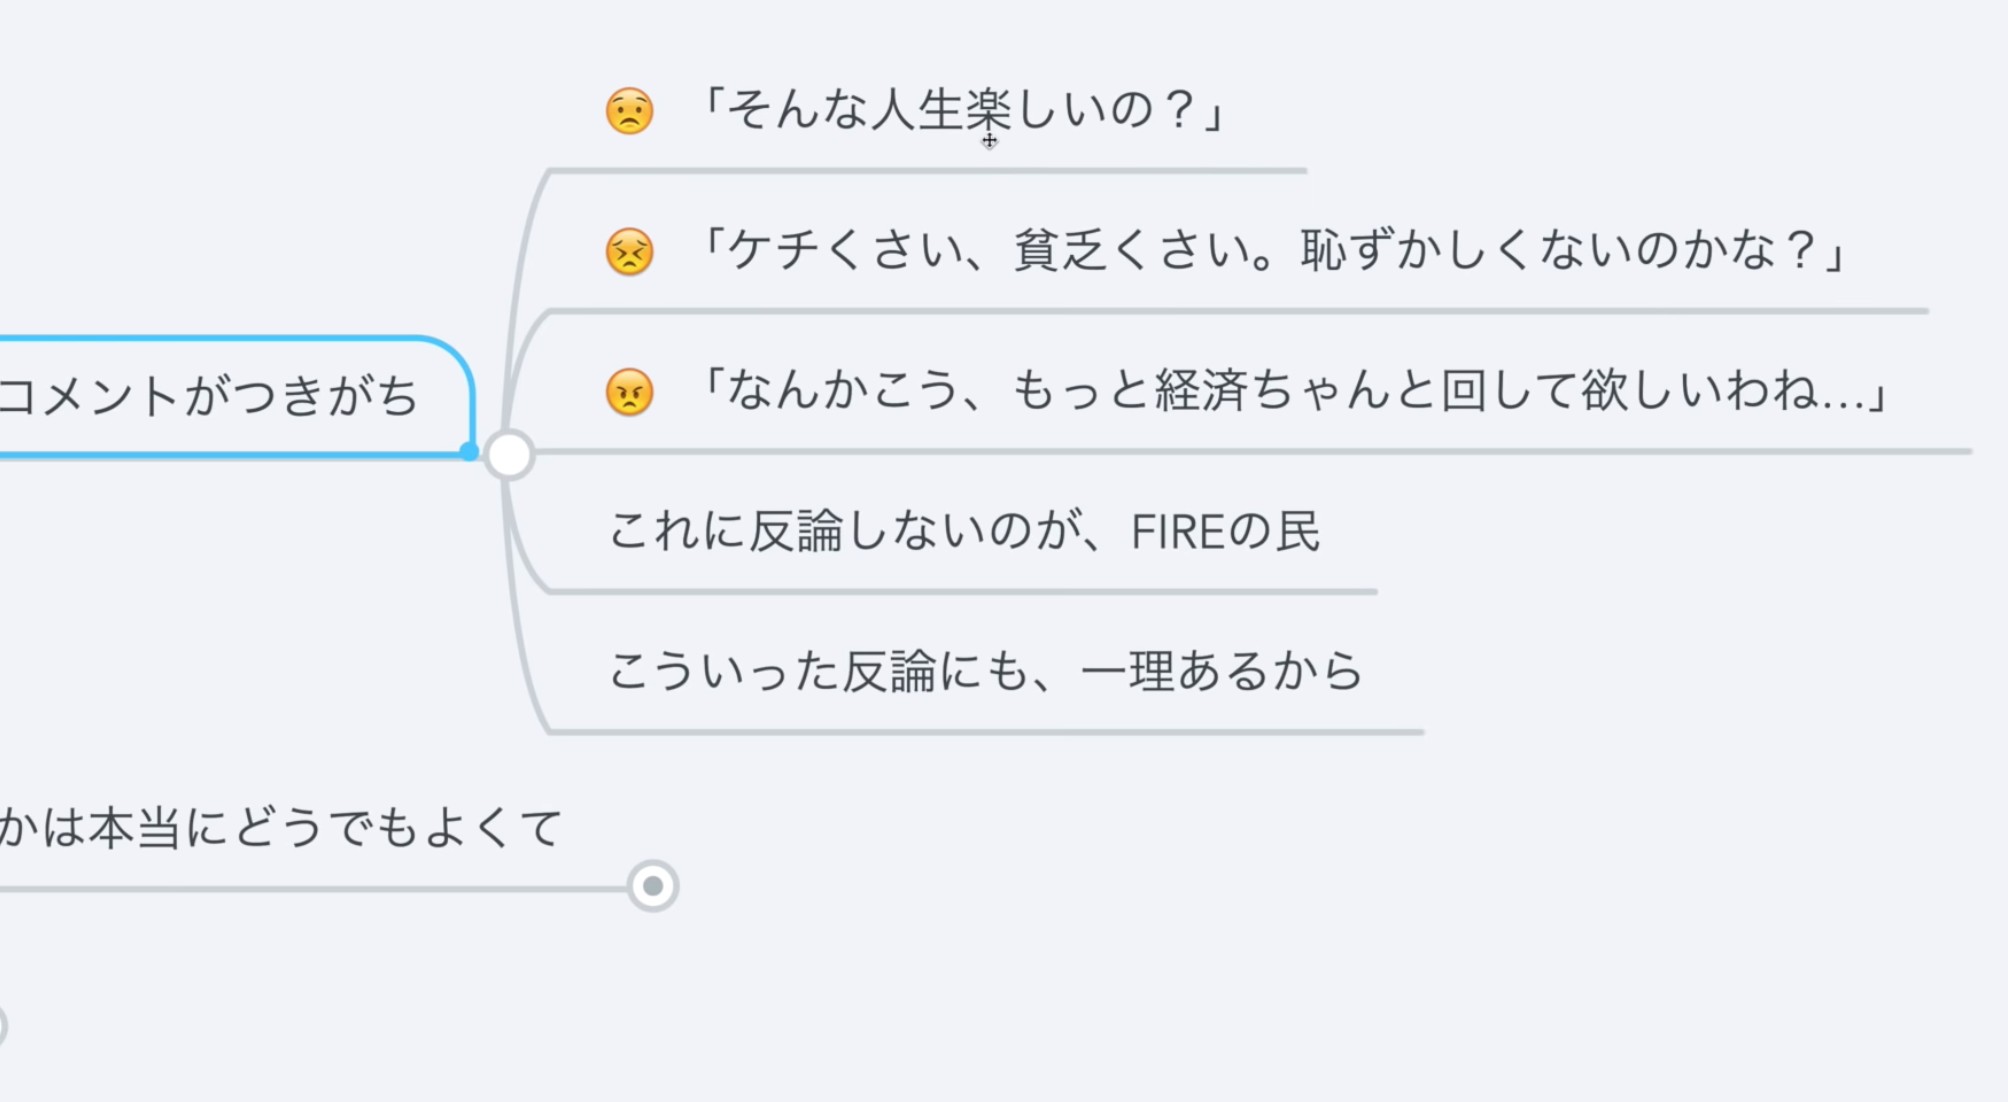Select the ケチくさい、貧乏くさい topic
Screen dimensions: 2008x1102
[1270, 251]
